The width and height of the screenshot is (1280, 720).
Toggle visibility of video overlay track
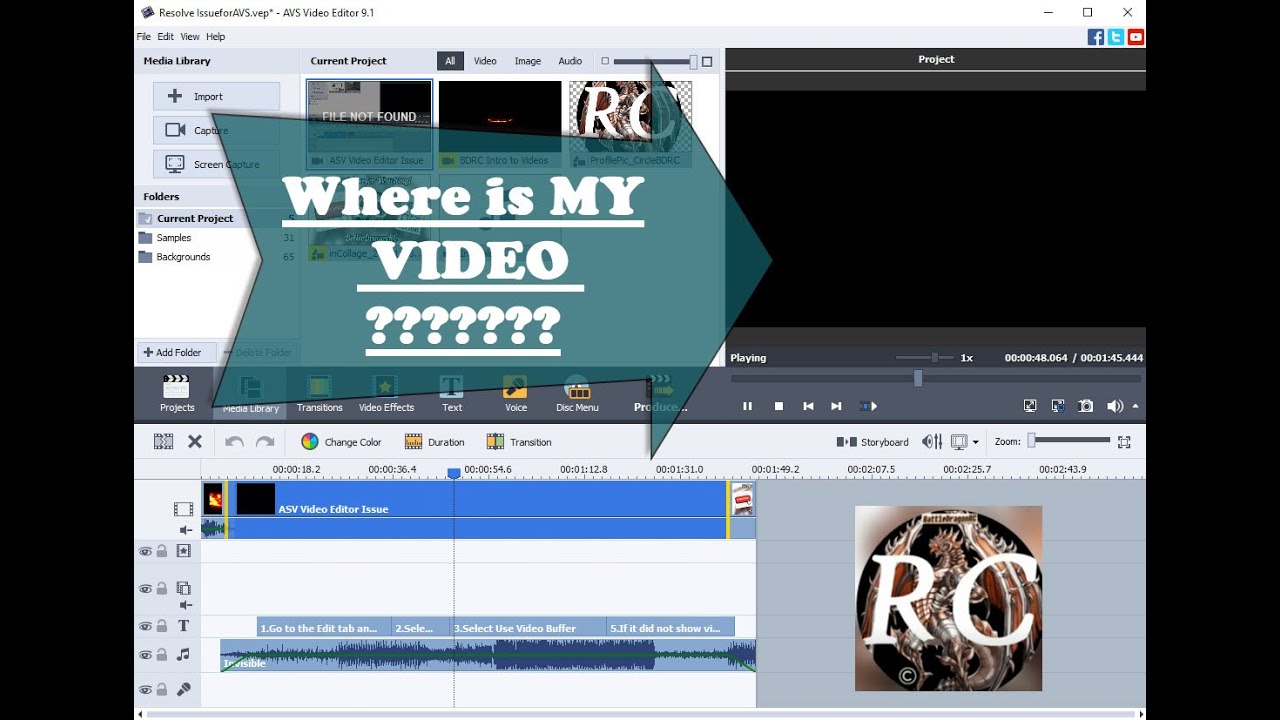coord(145,589)
